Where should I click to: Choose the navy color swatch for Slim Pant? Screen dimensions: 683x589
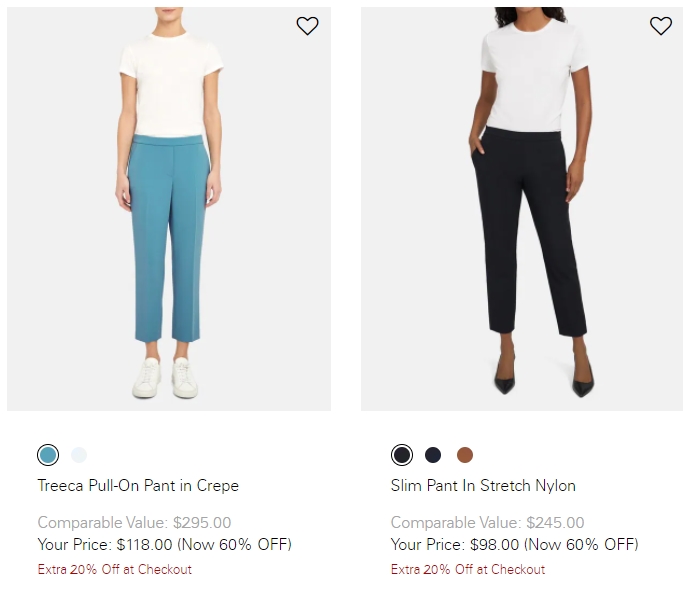pos(433,455)
